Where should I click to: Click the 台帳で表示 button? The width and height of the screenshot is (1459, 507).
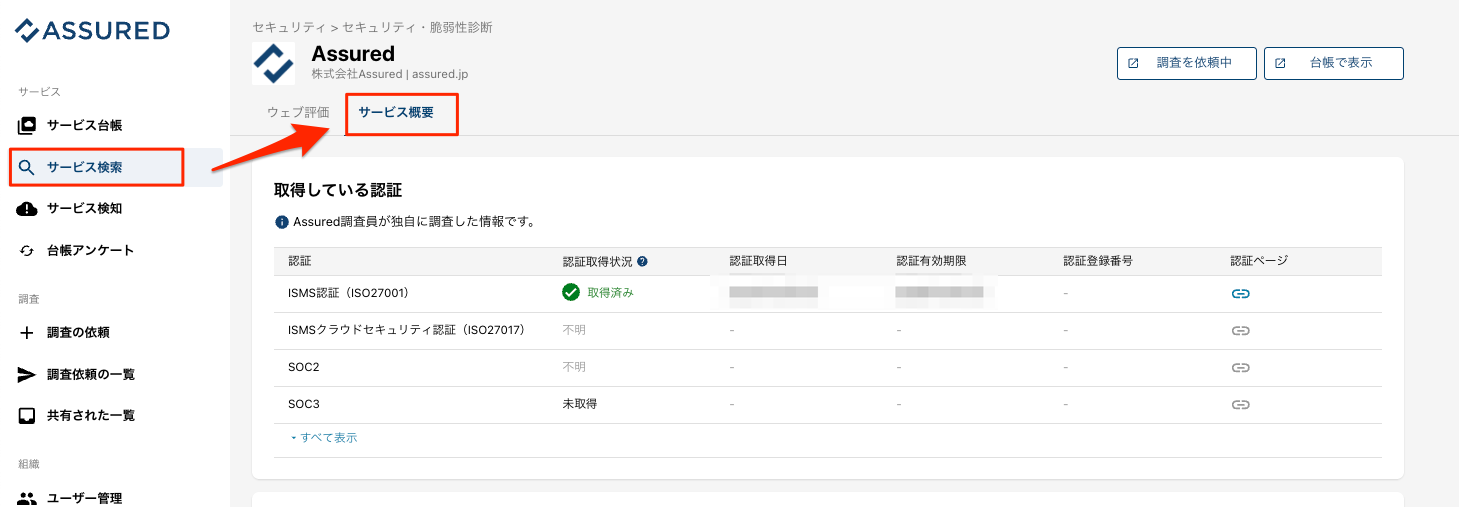1333,63
